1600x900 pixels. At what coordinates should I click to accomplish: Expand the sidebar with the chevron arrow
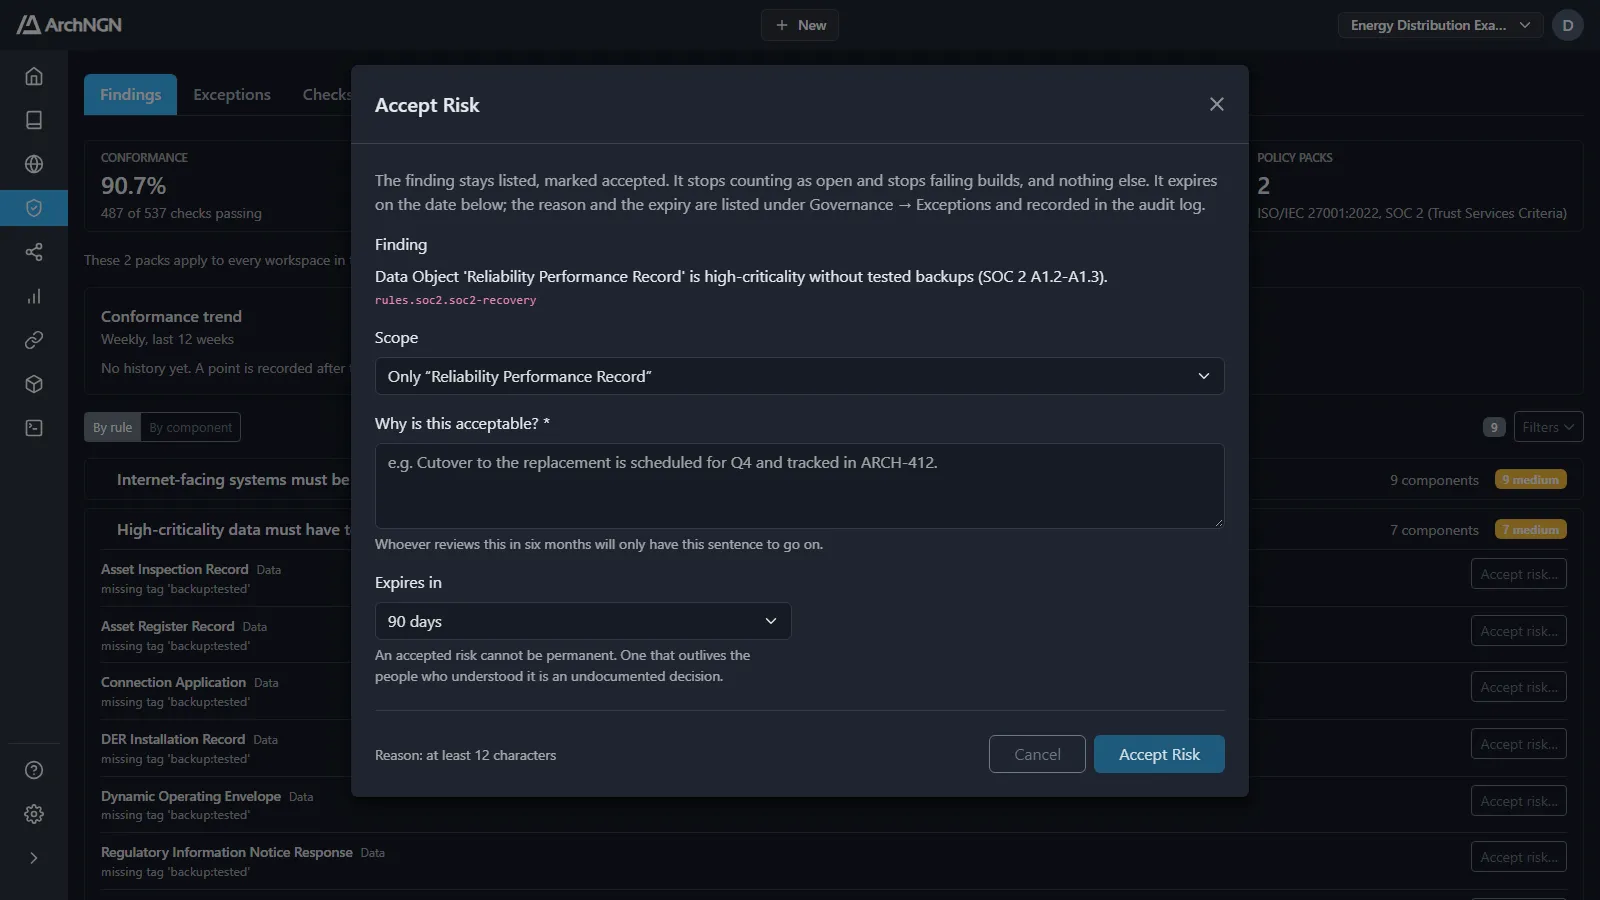(34, 858)
